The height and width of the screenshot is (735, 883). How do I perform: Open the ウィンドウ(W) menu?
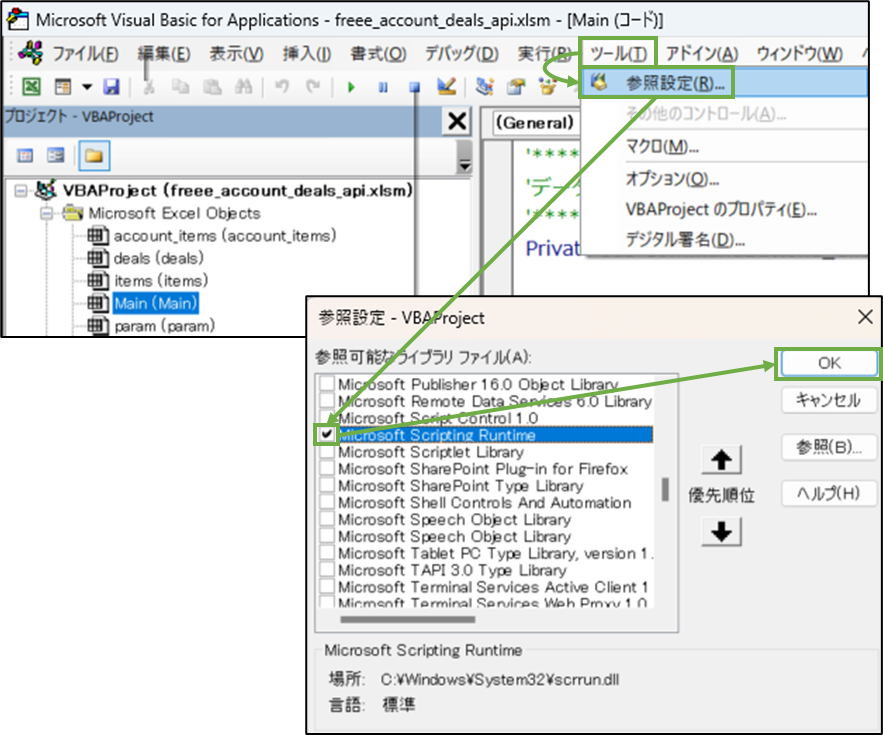pyautogui.click(x=799, y=54)
